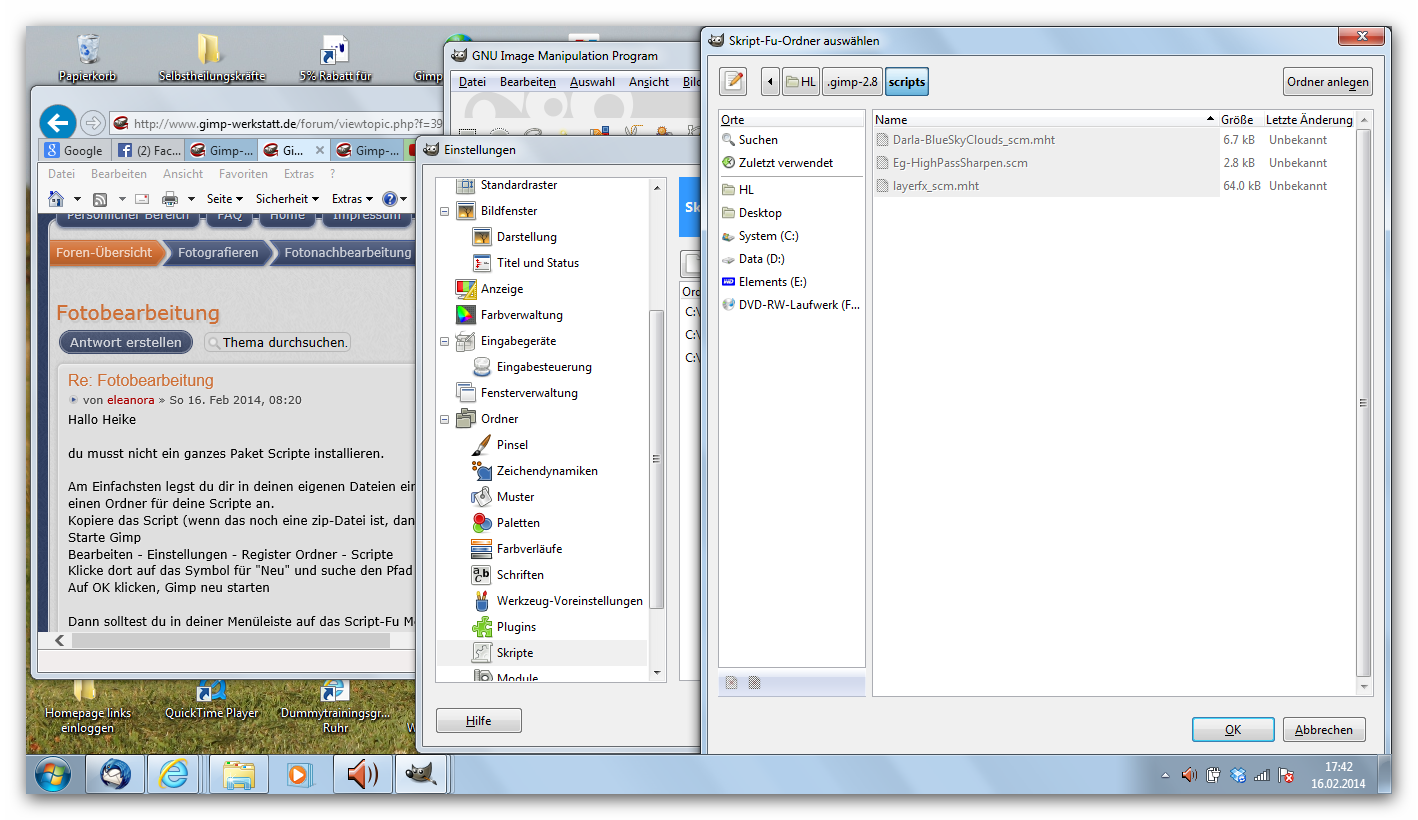The width and height of the screenshot is (1418, 820).
Task: Go back in Internet Explorer
Action: pyautogui.click(x=58, y=123)
